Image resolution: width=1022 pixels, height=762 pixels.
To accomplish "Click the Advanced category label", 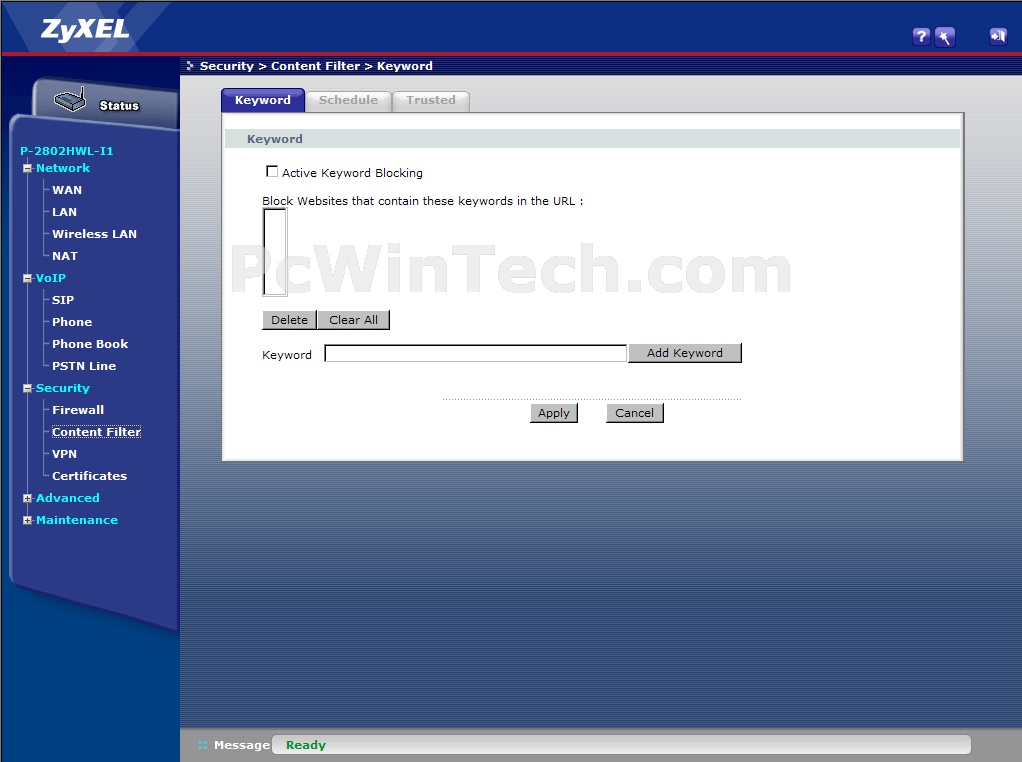I will [68, 498].
